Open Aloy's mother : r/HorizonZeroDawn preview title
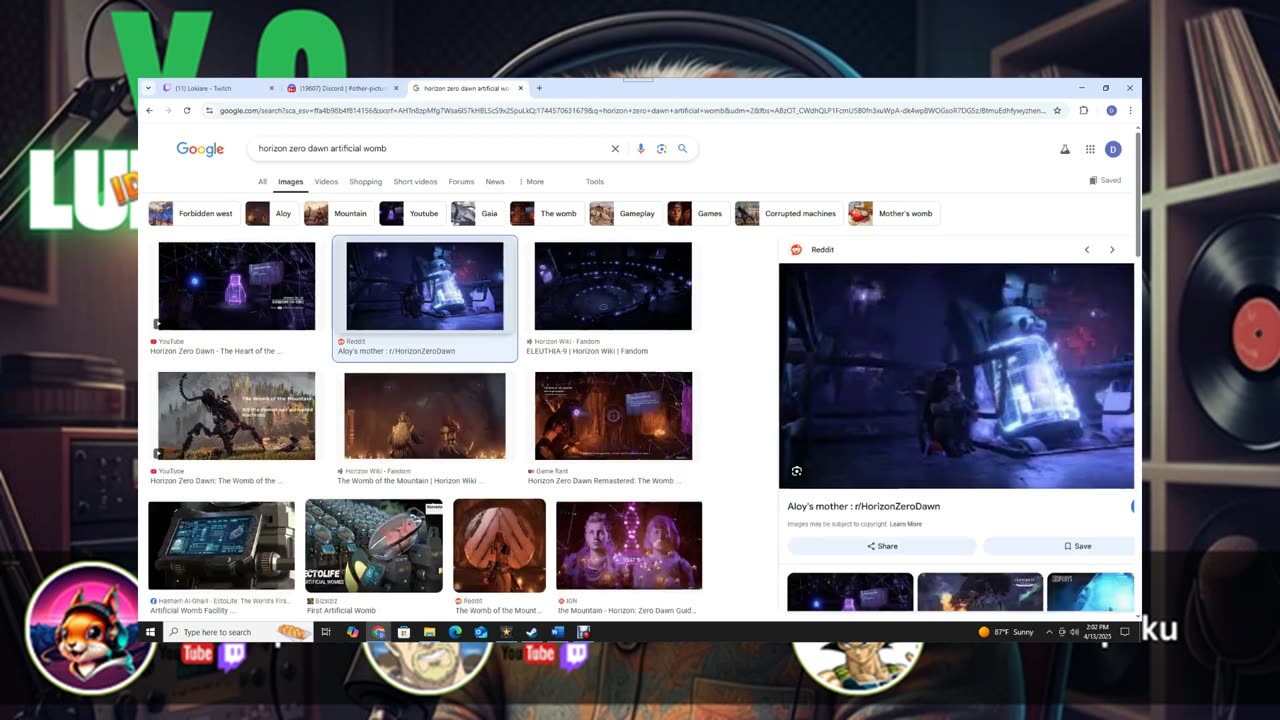Image resolution: width=1280 pixels, height=720 pixels. 864,506
